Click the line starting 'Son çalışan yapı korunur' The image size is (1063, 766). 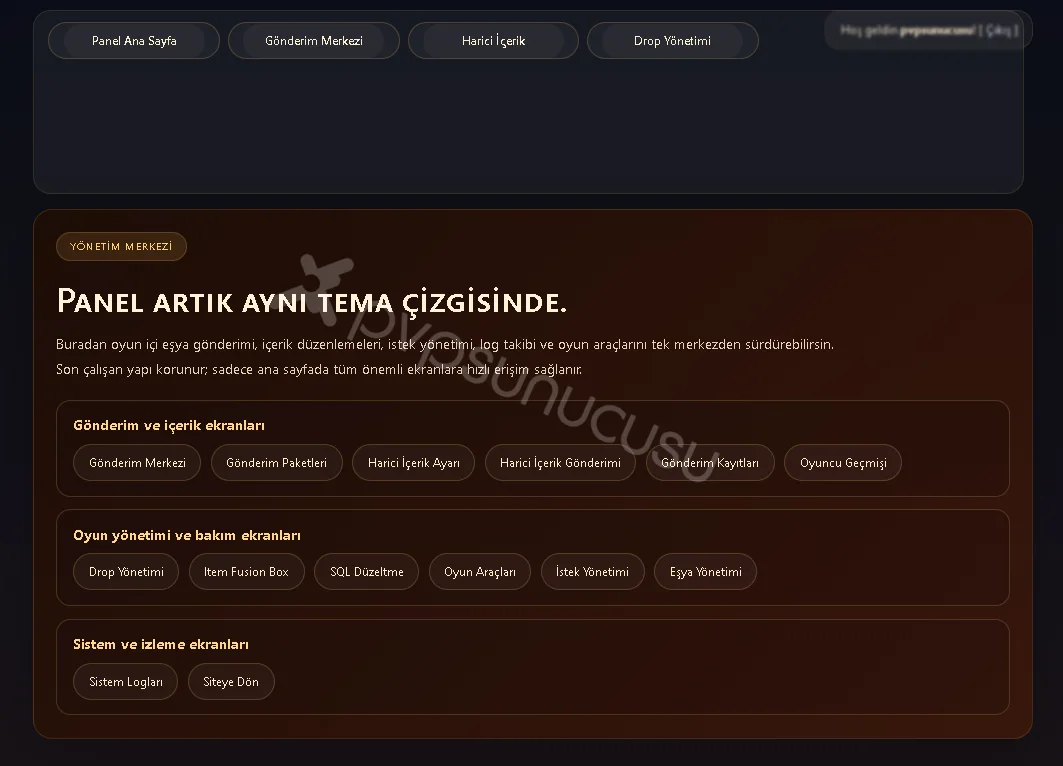tap(319, 369)
